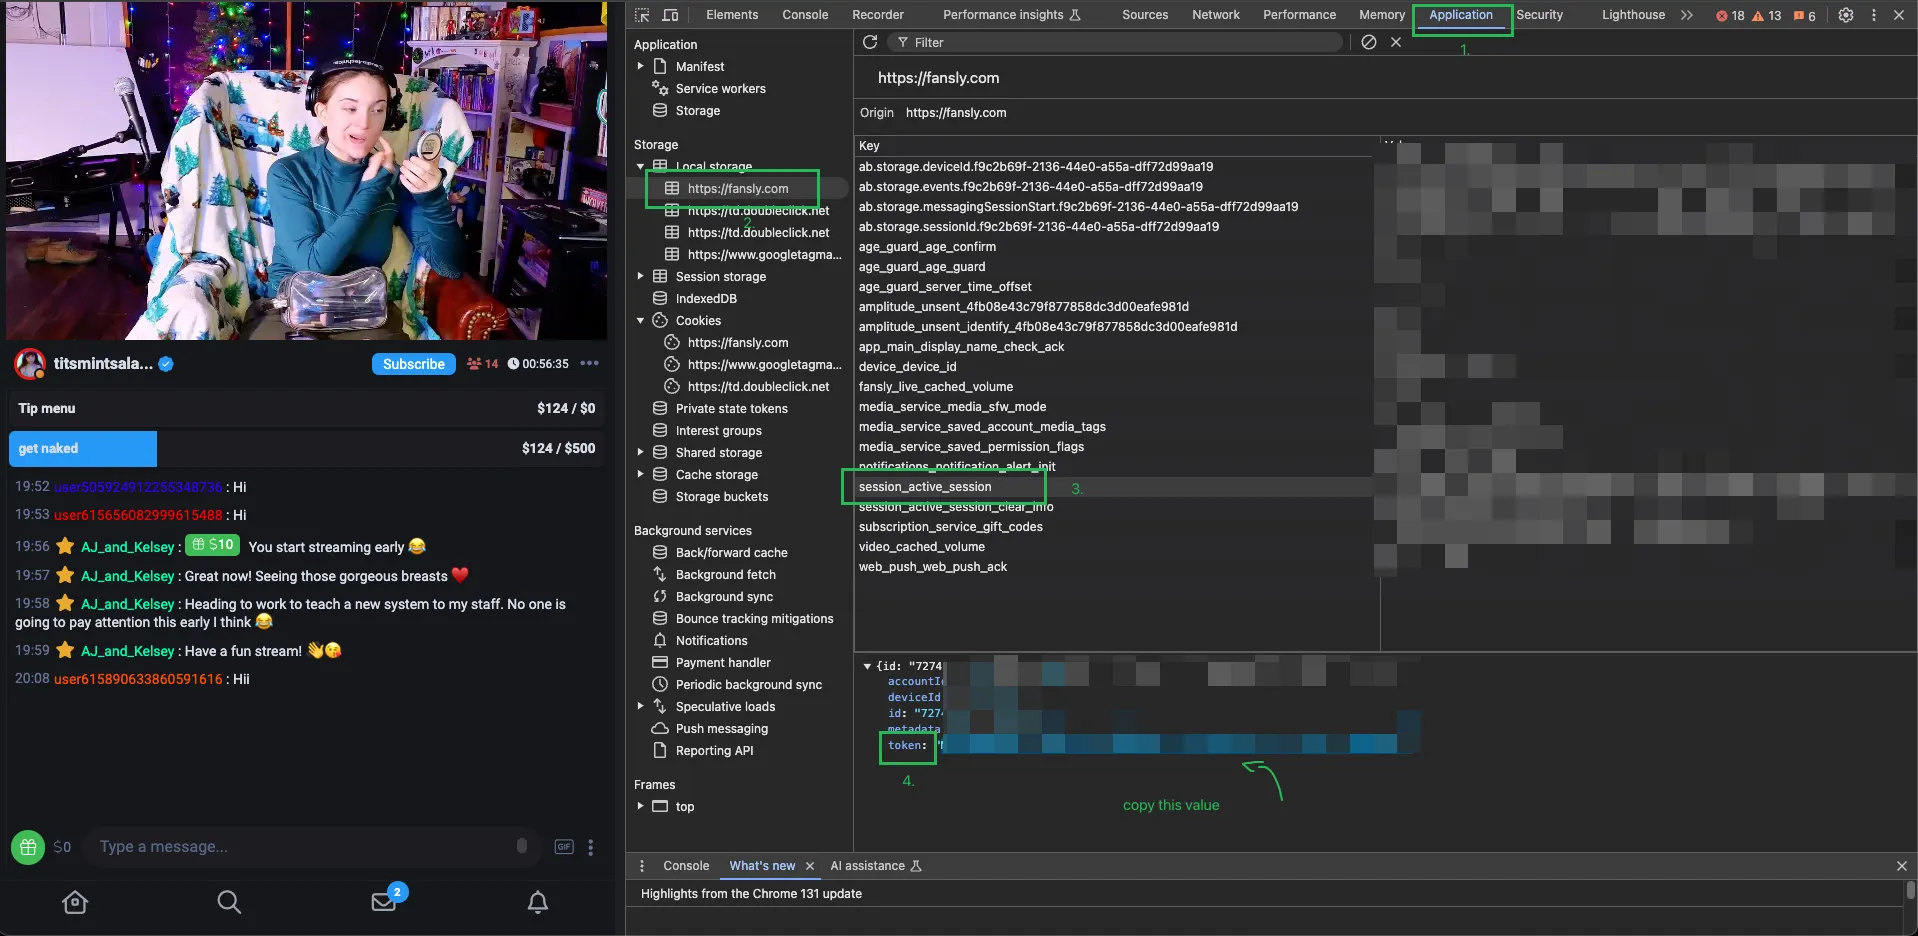Viewport: 1918px width, 936px height.
Task: Switch to the Elements tab
Action: point(732,15)
